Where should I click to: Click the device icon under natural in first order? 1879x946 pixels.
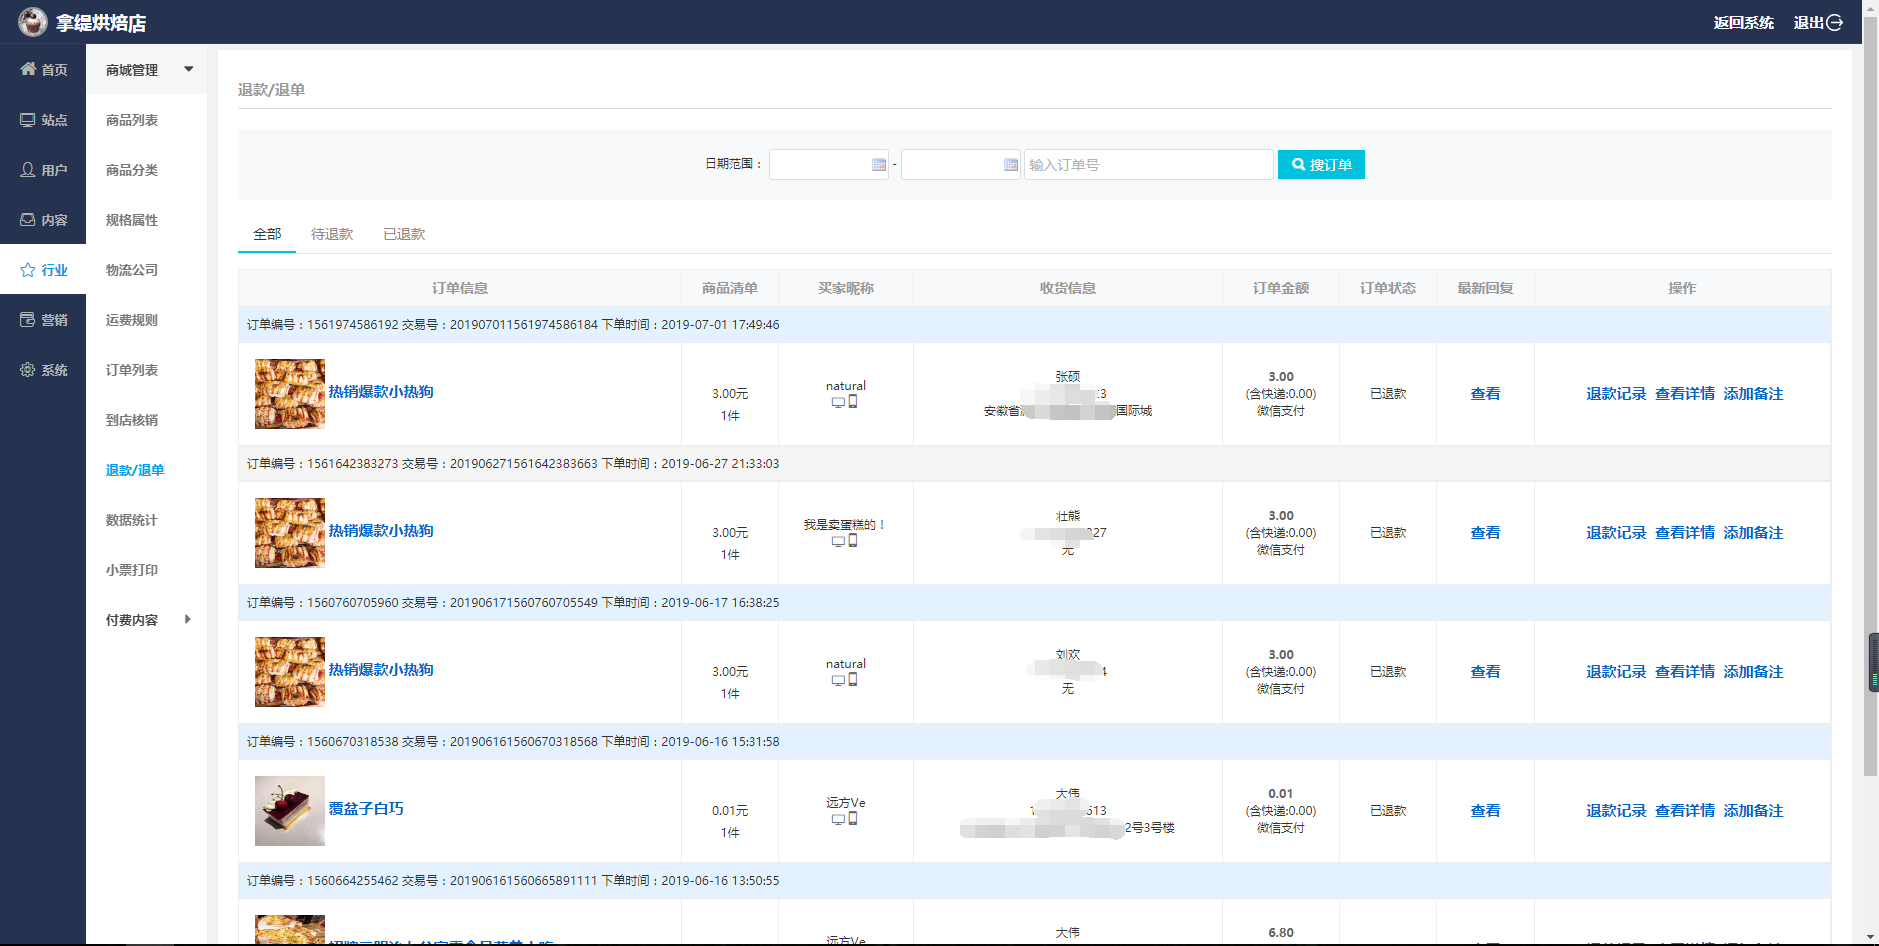(x=845, y=402)
